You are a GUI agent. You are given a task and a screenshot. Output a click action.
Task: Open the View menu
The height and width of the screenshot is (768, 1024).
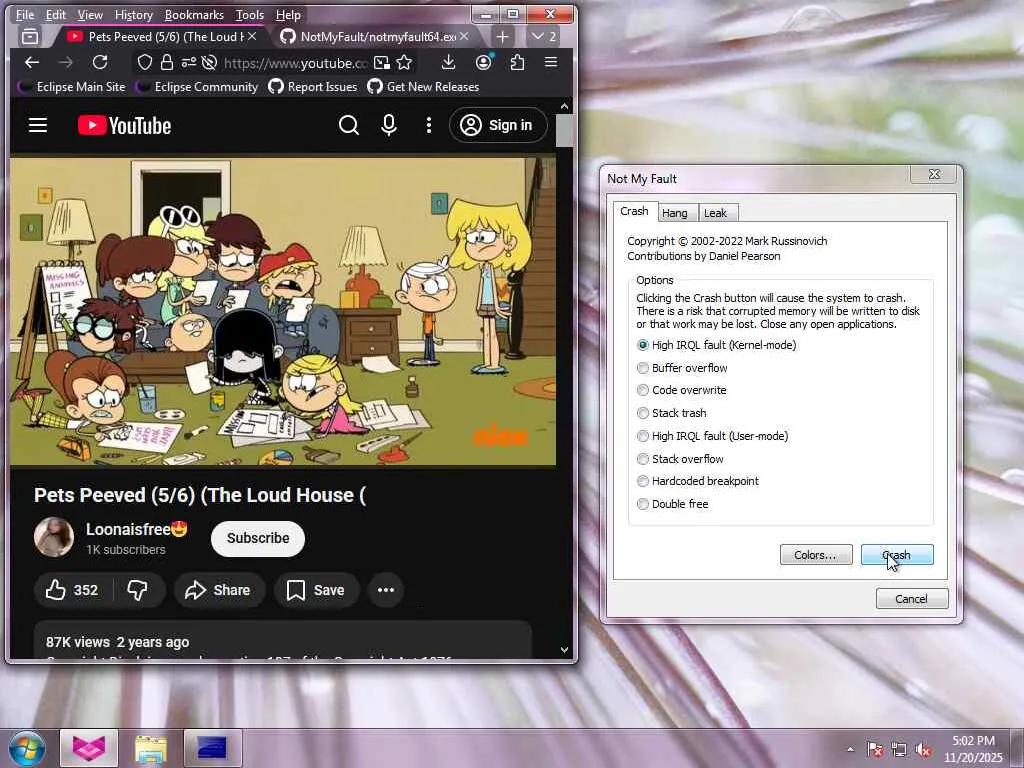[x=90, y=14]
